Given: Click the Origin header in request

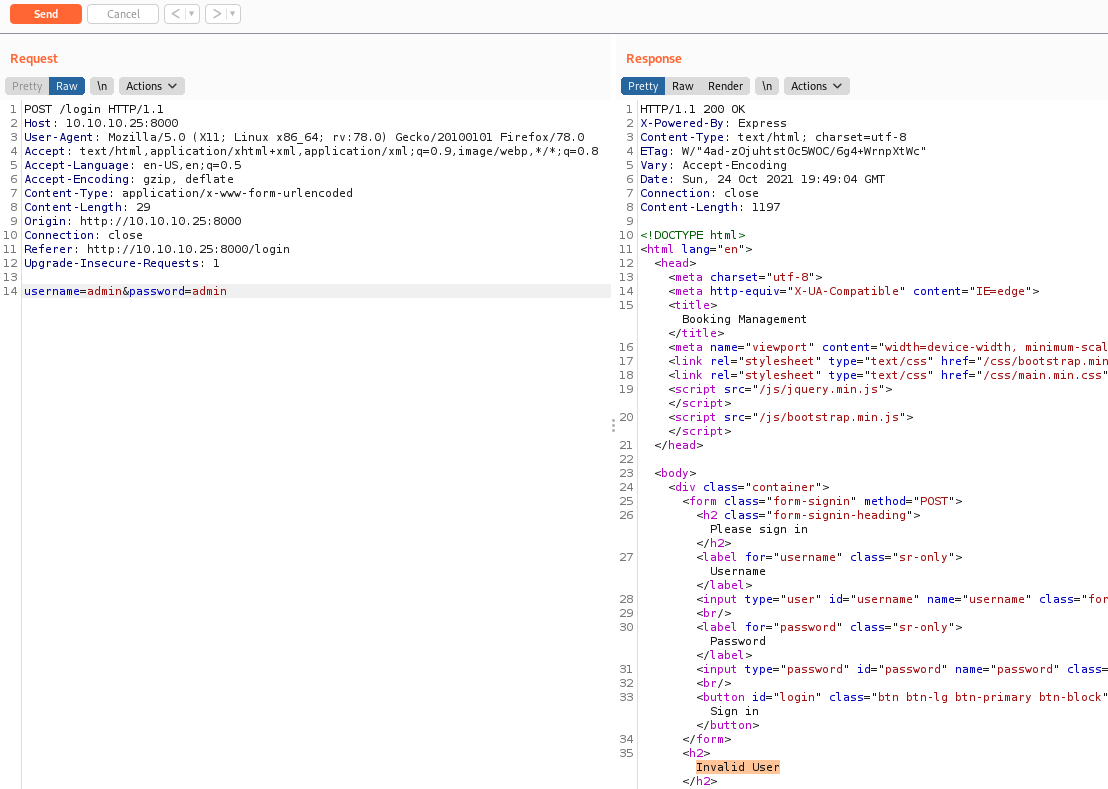Looking at the screenshot, I should pos(133,221).
